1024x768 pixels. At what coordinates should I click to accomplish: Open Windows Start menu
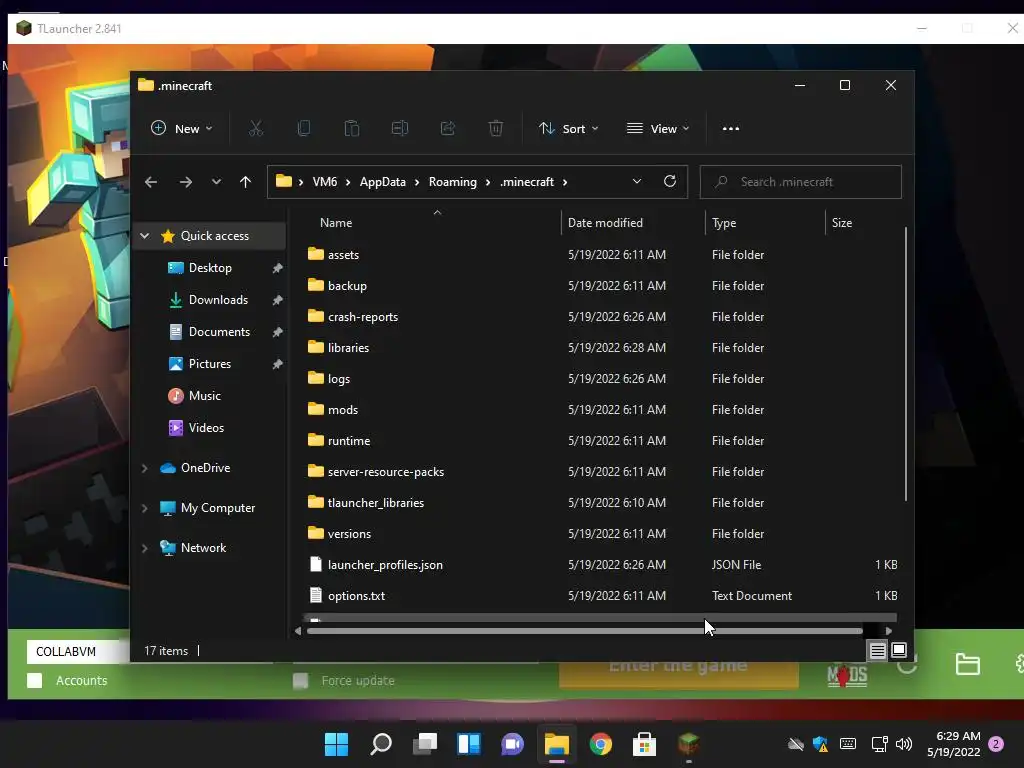pyautogui.click(x=337, y=744)
